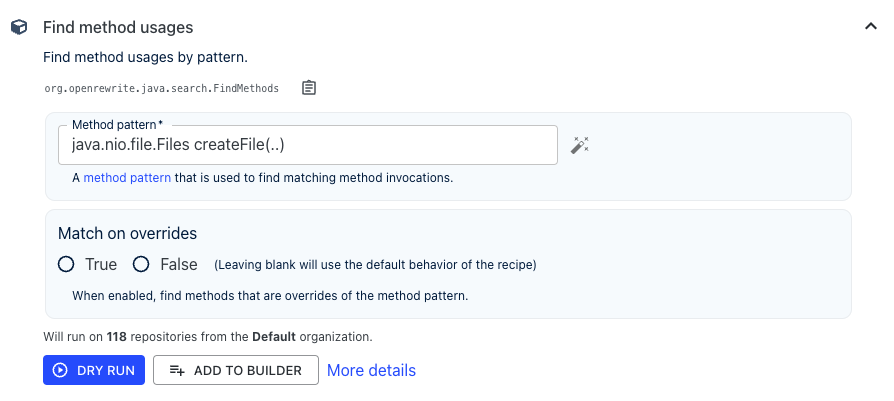Click the org.openrewrite.java.search.FindMethods recipe ID text

(162, 88)
